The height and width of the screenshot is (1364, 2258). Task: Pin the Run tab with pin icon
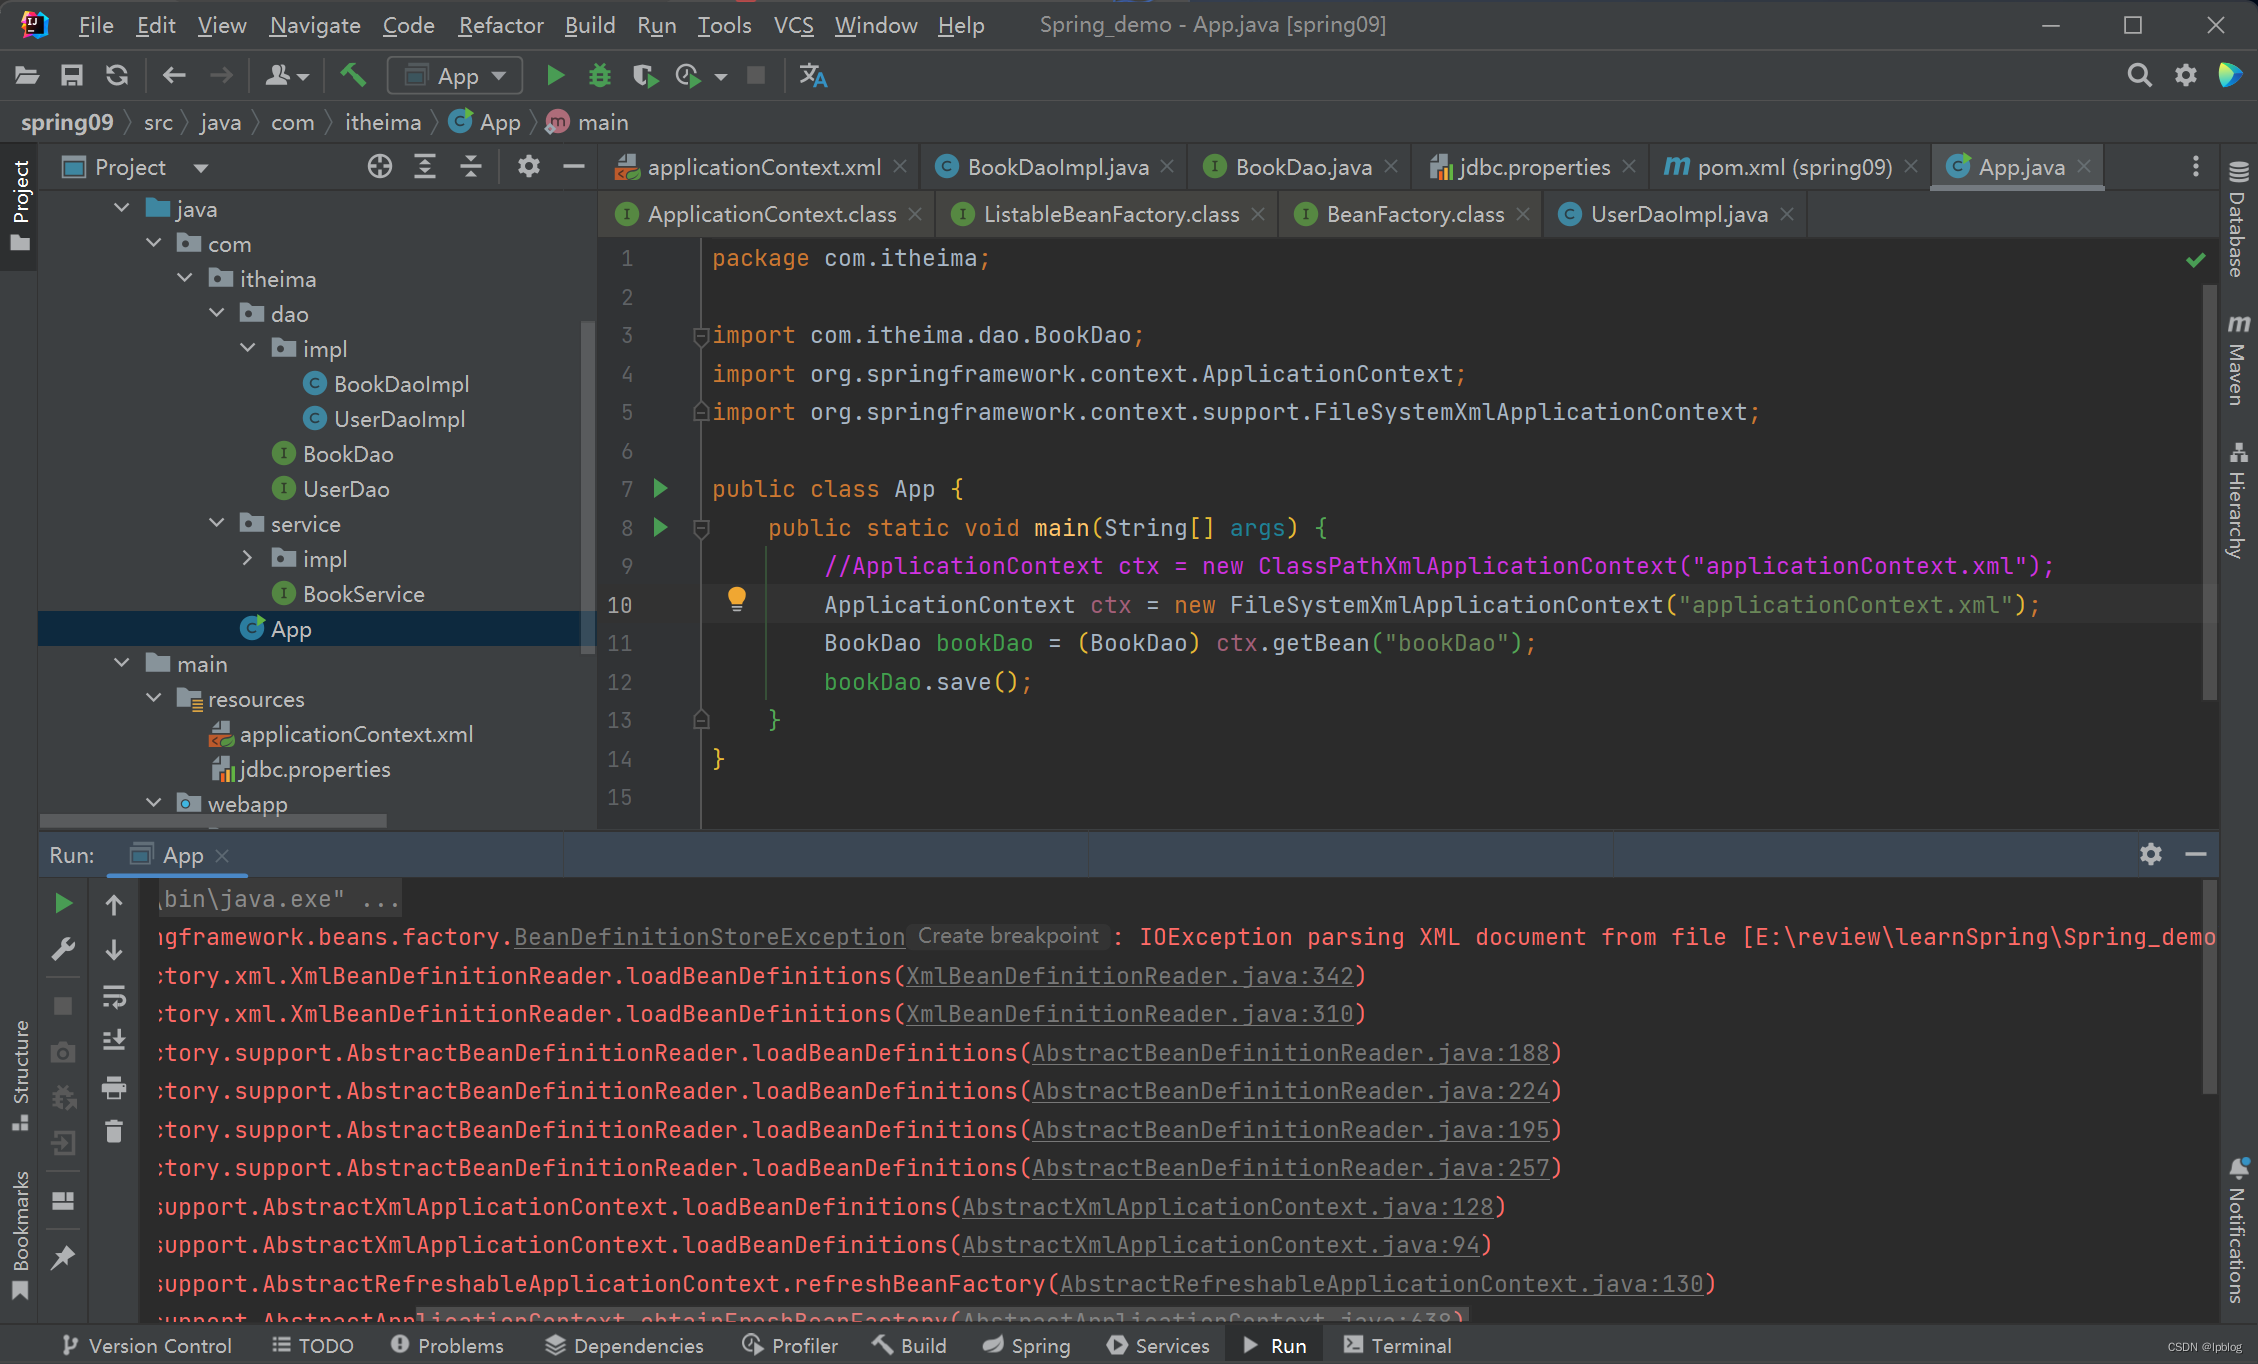[63, 1257]
